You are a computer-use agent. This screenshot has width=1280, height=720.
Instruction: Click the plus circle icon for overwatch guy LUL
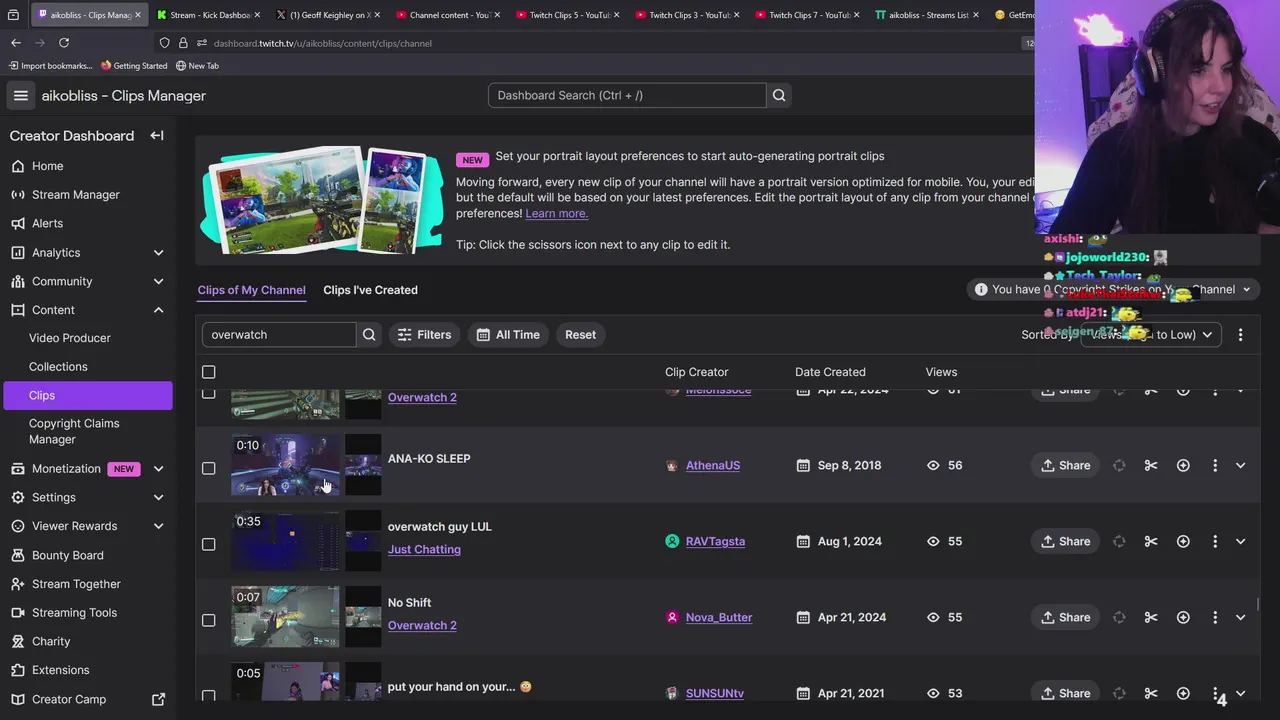point(1183,541)
